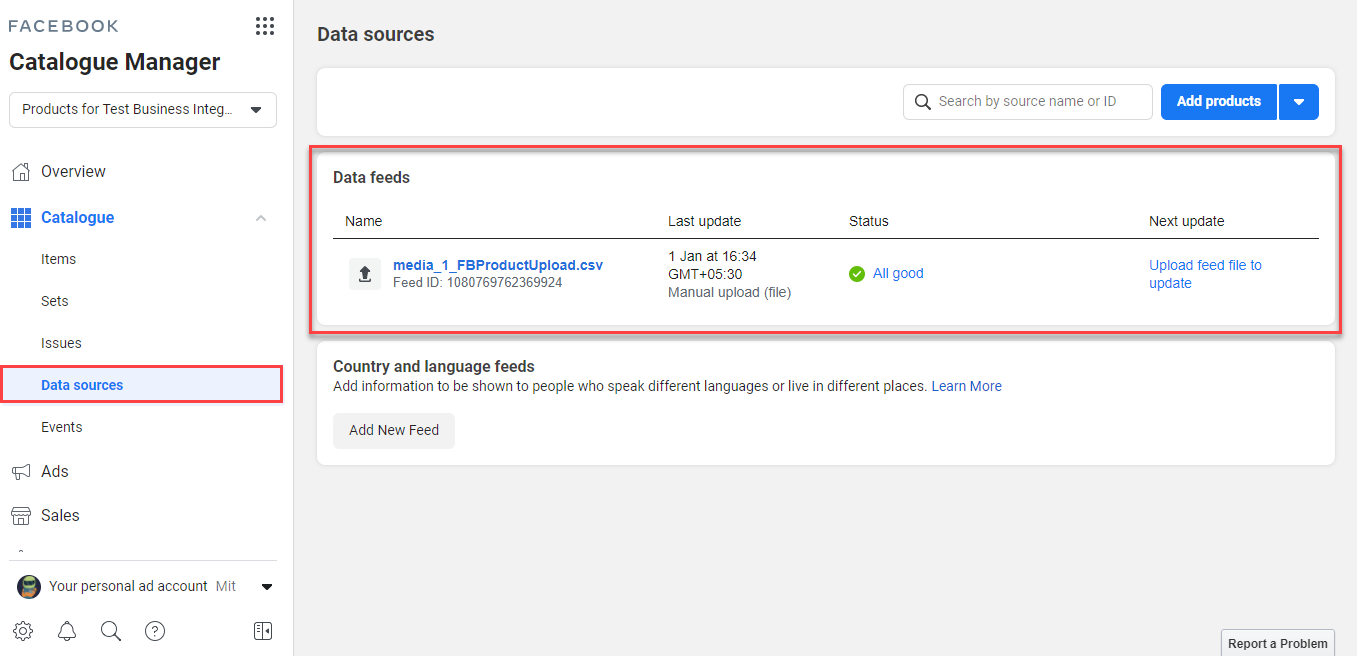Click the green All good checkmark icon
1357x656 pixels.
point(857,274)
